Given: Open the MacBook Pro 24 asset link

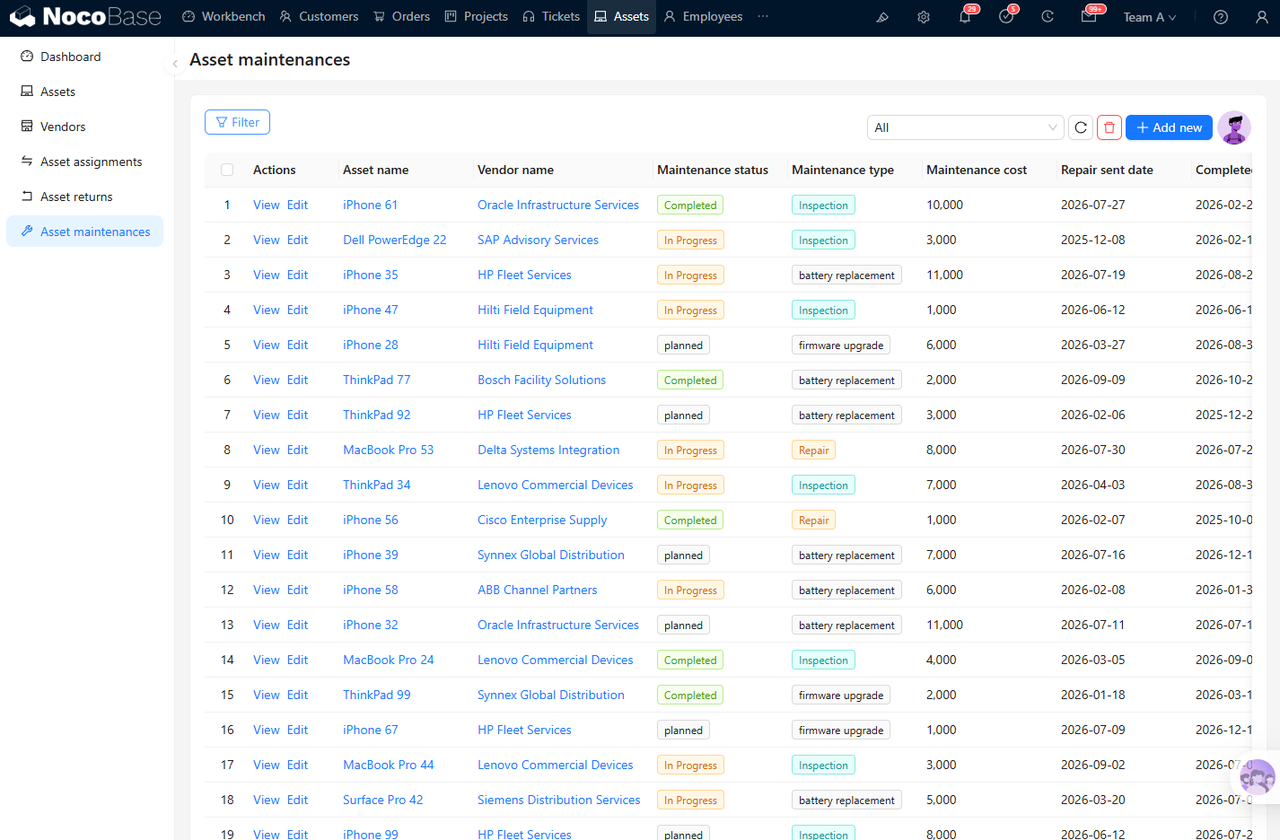Looking at the screenshot, I should tap(388, 660).
